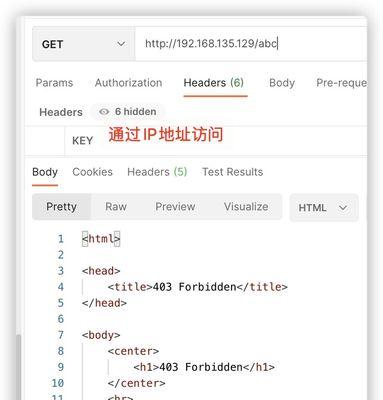The image size is (383, 400).
Task: Open the response Cookies tab
Action: tap(92, 172)
